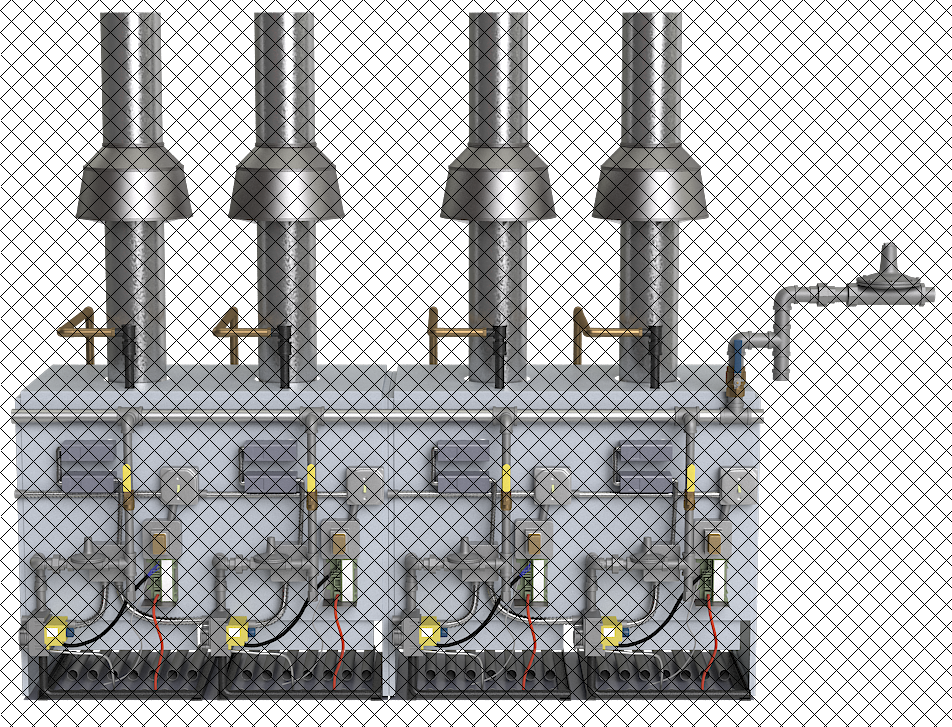The height and width of the screenshot is (727, 952).
Task: Select the blue-handled gas shutoff valve
Action: point(736,353)
